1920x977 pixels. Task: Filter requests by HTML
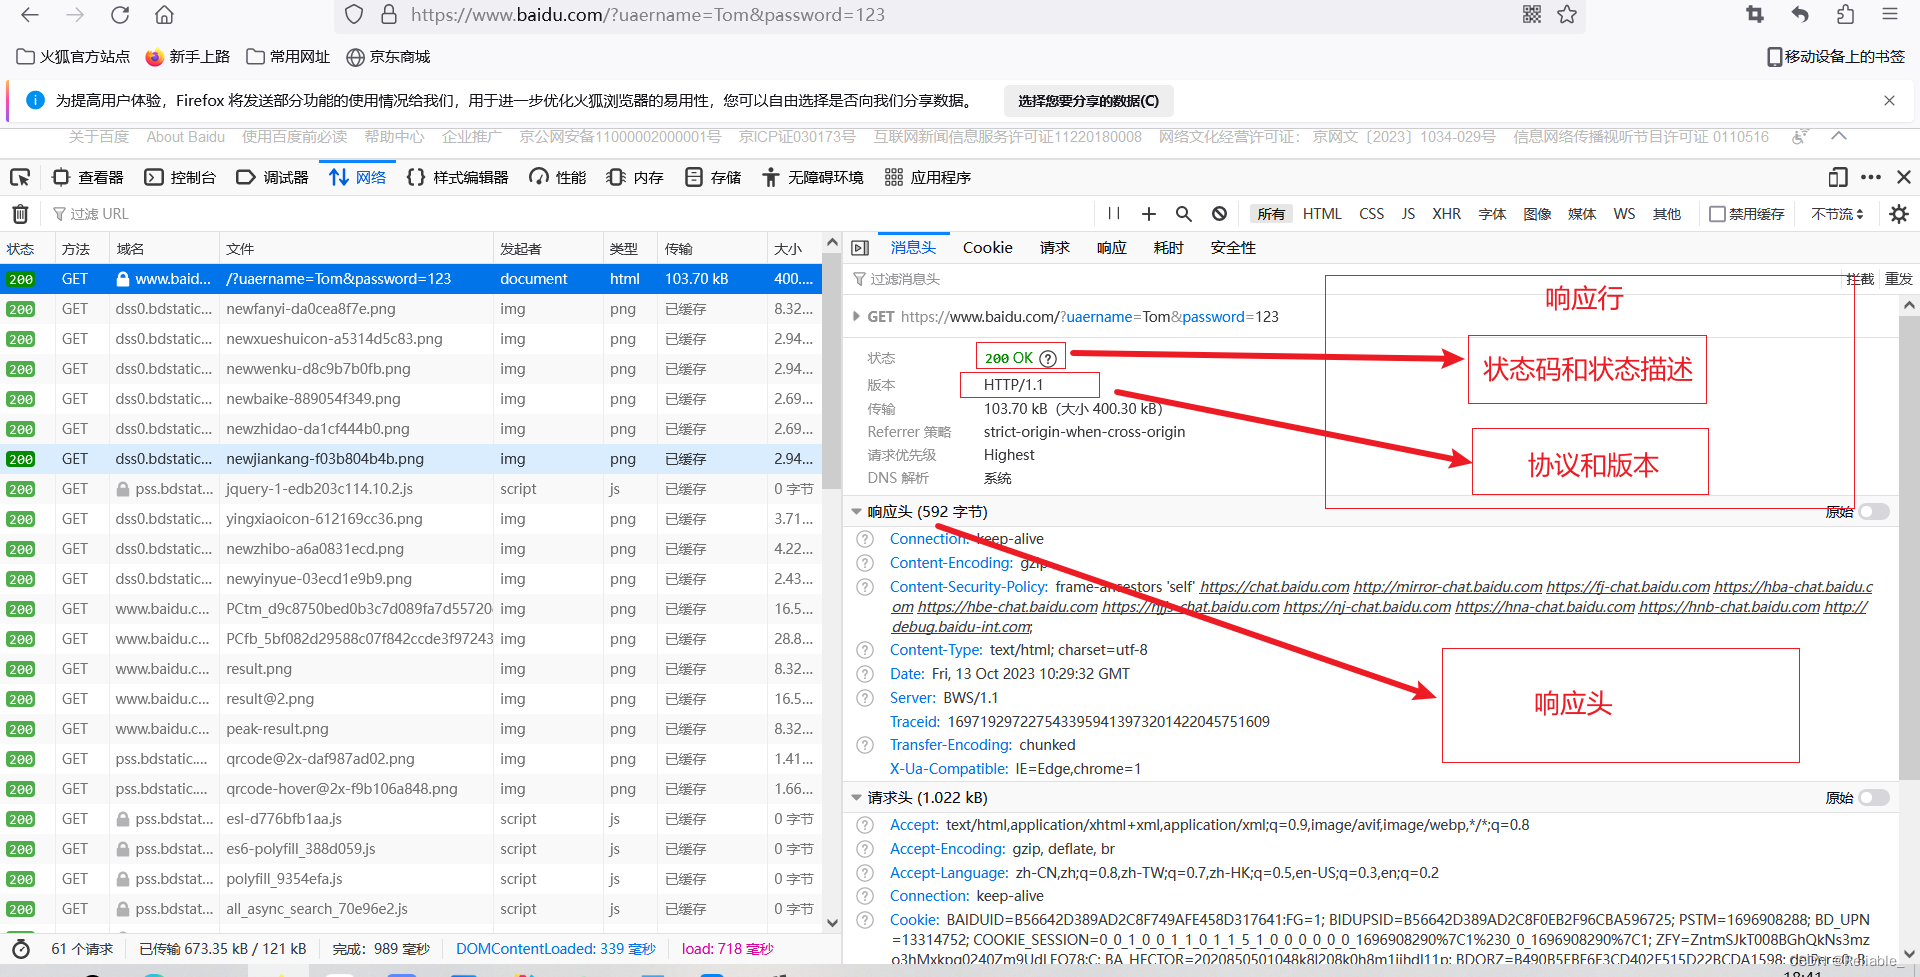(x=1322, y=214)
